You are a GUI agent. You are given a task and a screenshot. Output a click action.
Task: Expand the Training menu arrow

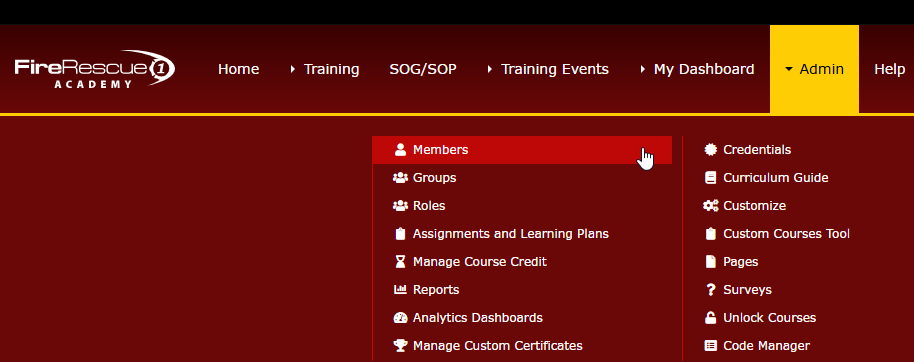coord(293,69)
